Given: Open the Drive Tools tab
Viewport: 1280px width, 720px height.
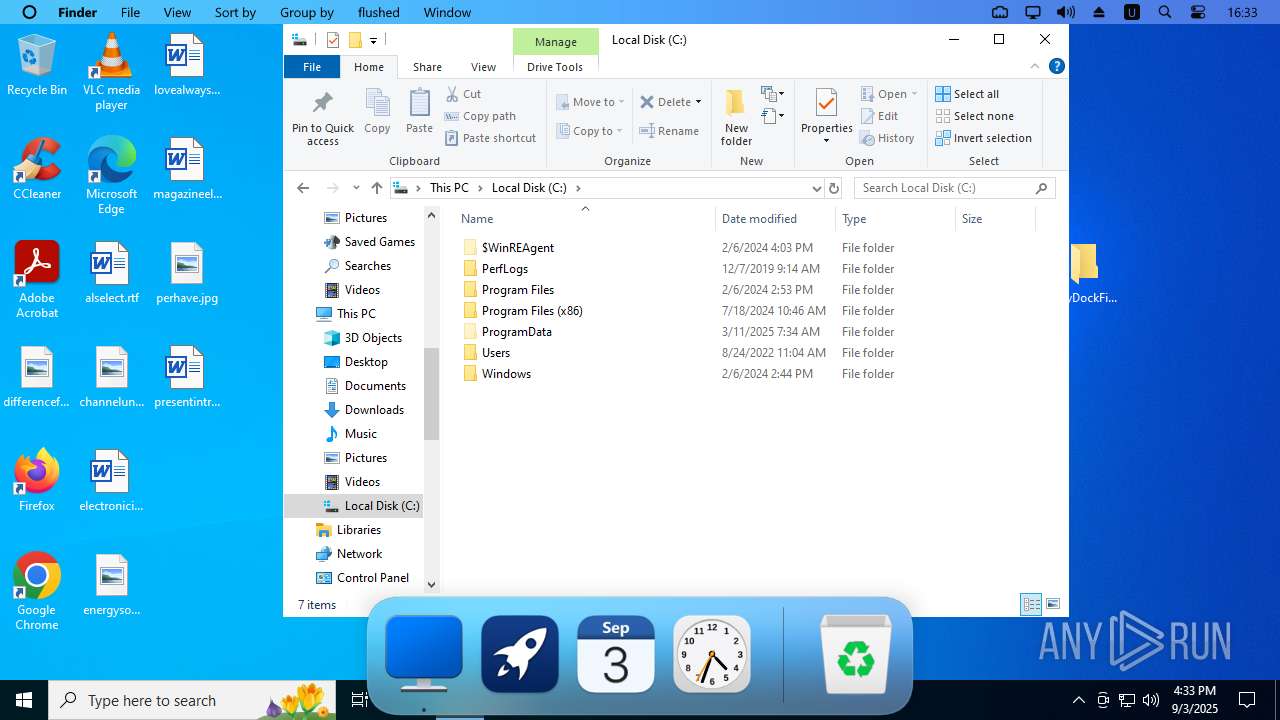Looking at the screenshot, I should (x=555, y=67).
